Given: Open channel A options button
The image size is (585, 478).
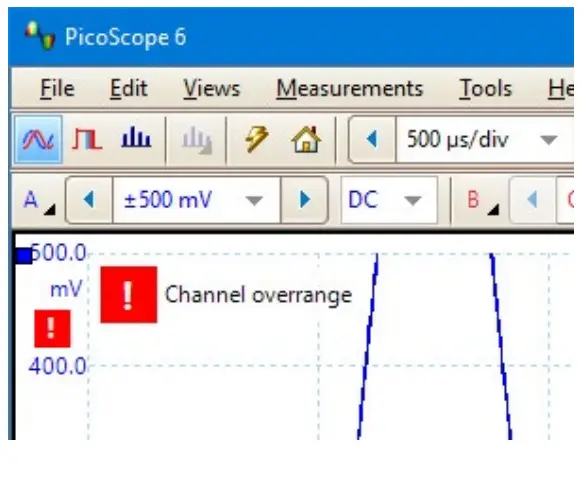Looking at the screenshot, I should tap(39, 201).
